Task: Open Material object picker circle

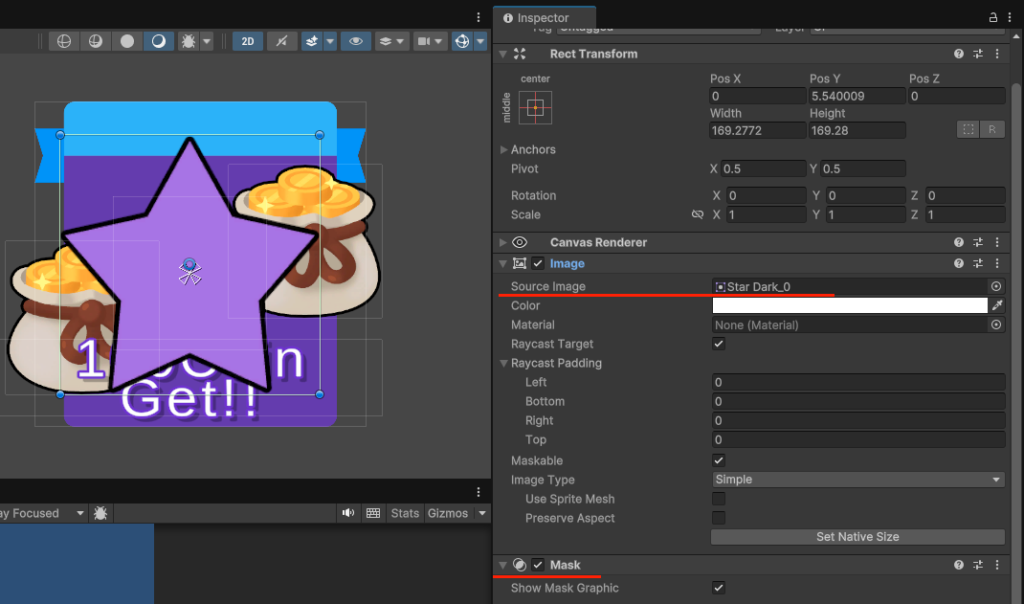Action: tap(996, 325)
